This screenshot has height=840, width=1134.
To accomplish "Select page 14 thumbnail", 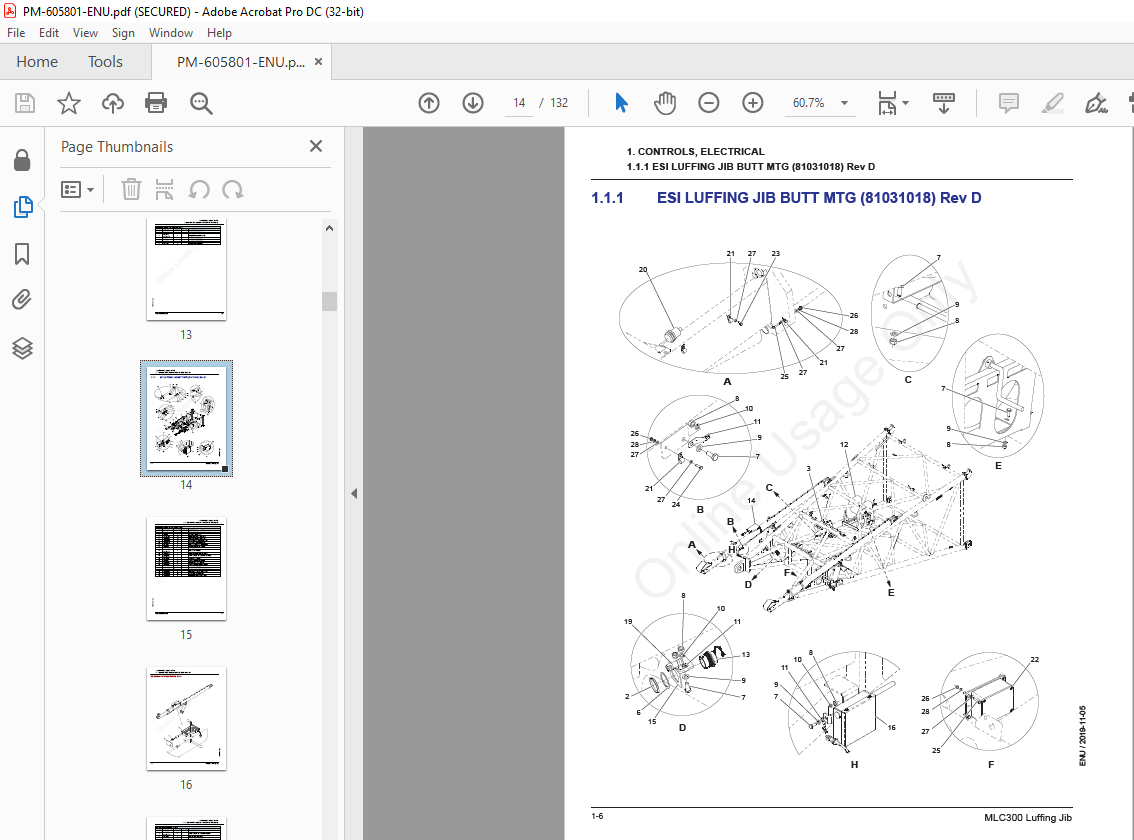I will [187, 418].
